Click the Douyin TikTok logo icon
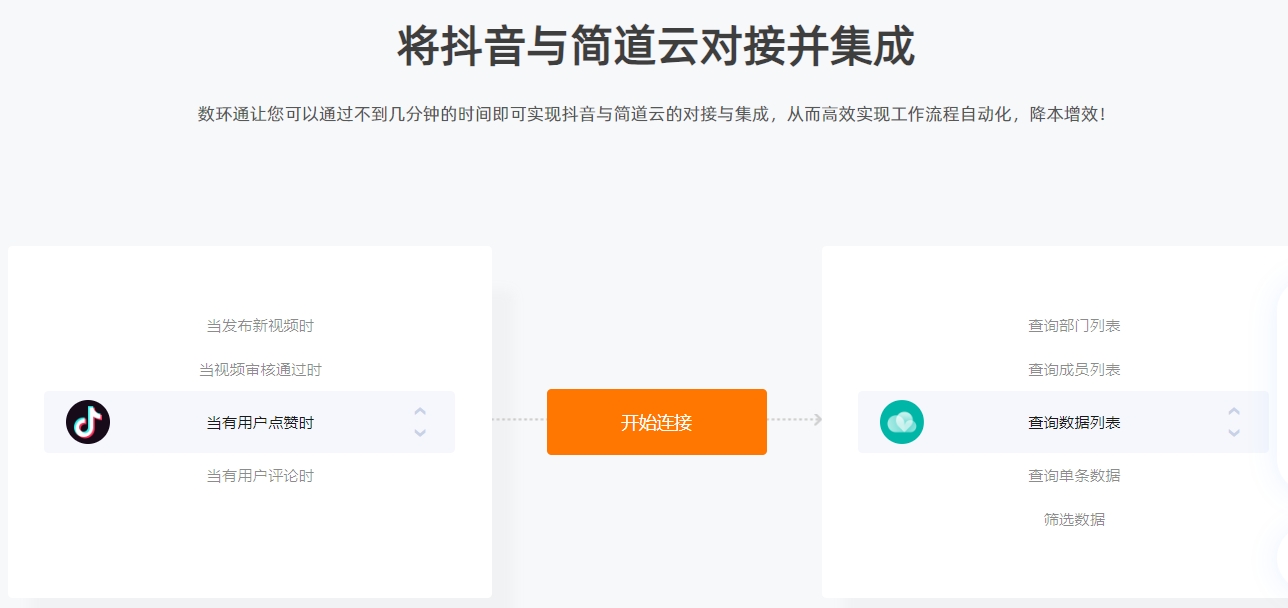Image resolution: width=1288 pixels, height=608 pixels. (x=88, y=422)
